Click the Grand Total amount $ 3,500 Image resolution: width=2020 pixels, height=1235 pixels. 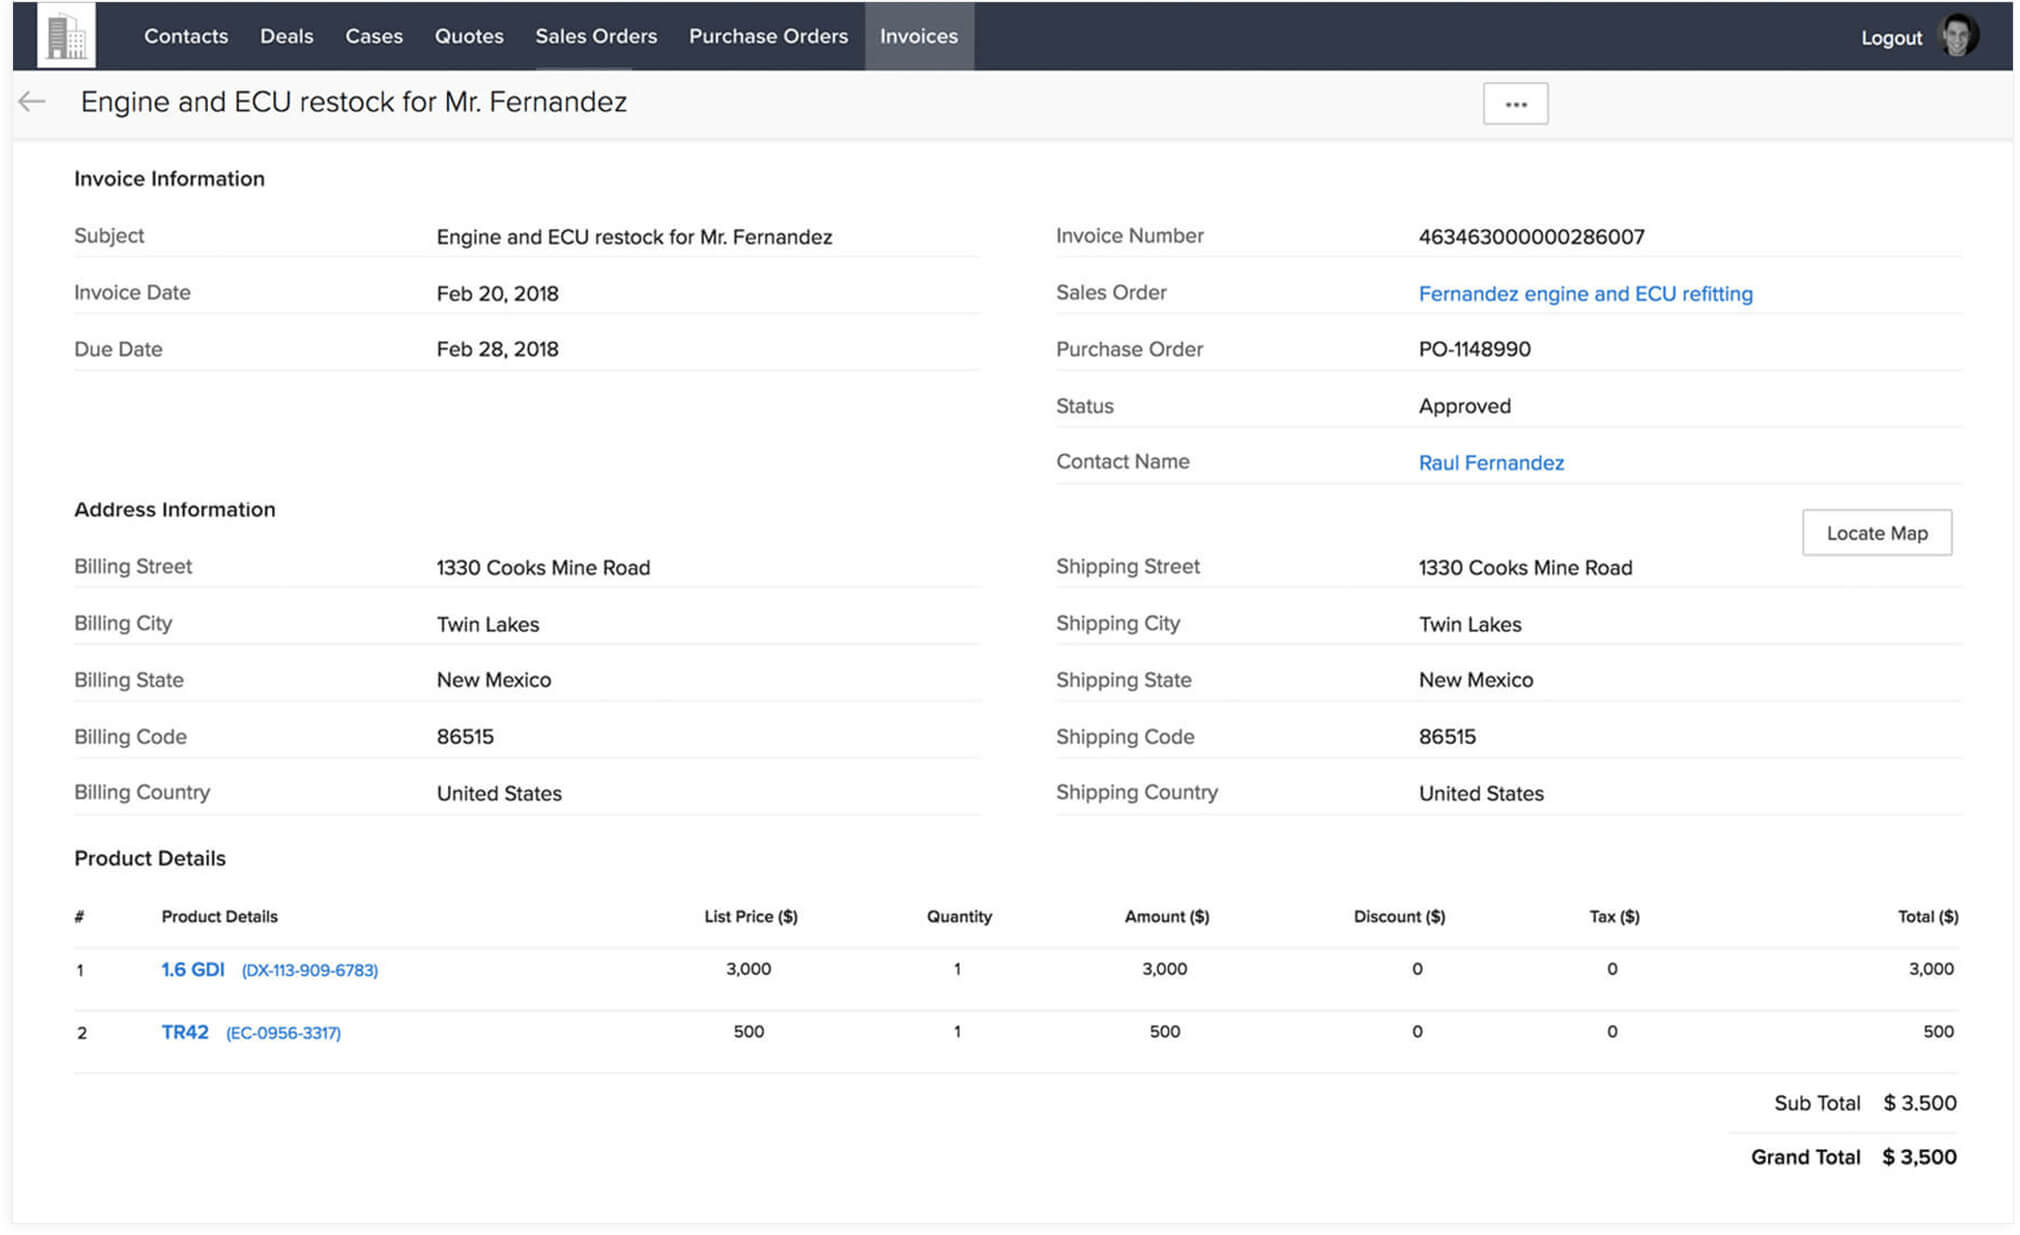pos(1919,1157)
